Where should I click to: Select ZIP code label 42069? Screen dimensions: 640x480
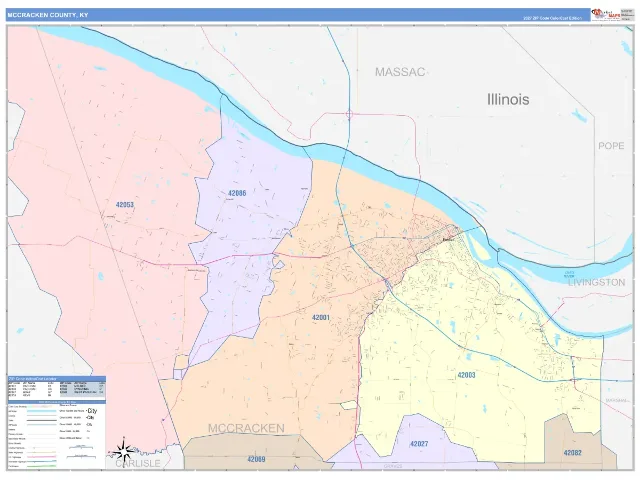[256, 459]
